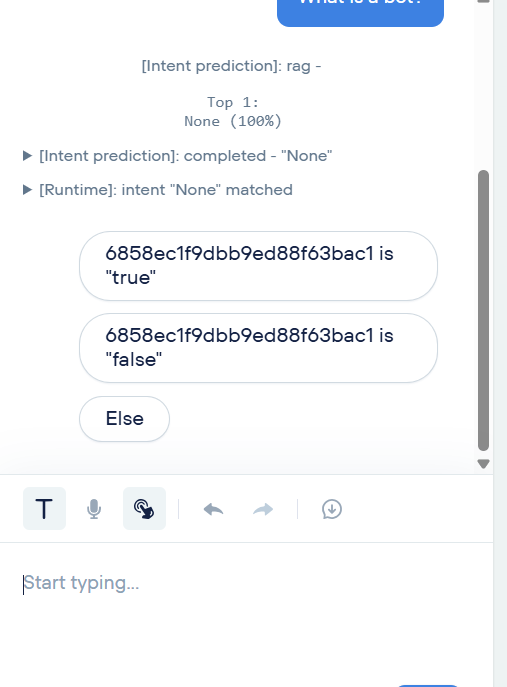The height and width of the screenshot is (687, 507).
Task: Choose the 6858ec1f9dbb9ed88f63bac1 is "true" option
Action: coord(258,266)
